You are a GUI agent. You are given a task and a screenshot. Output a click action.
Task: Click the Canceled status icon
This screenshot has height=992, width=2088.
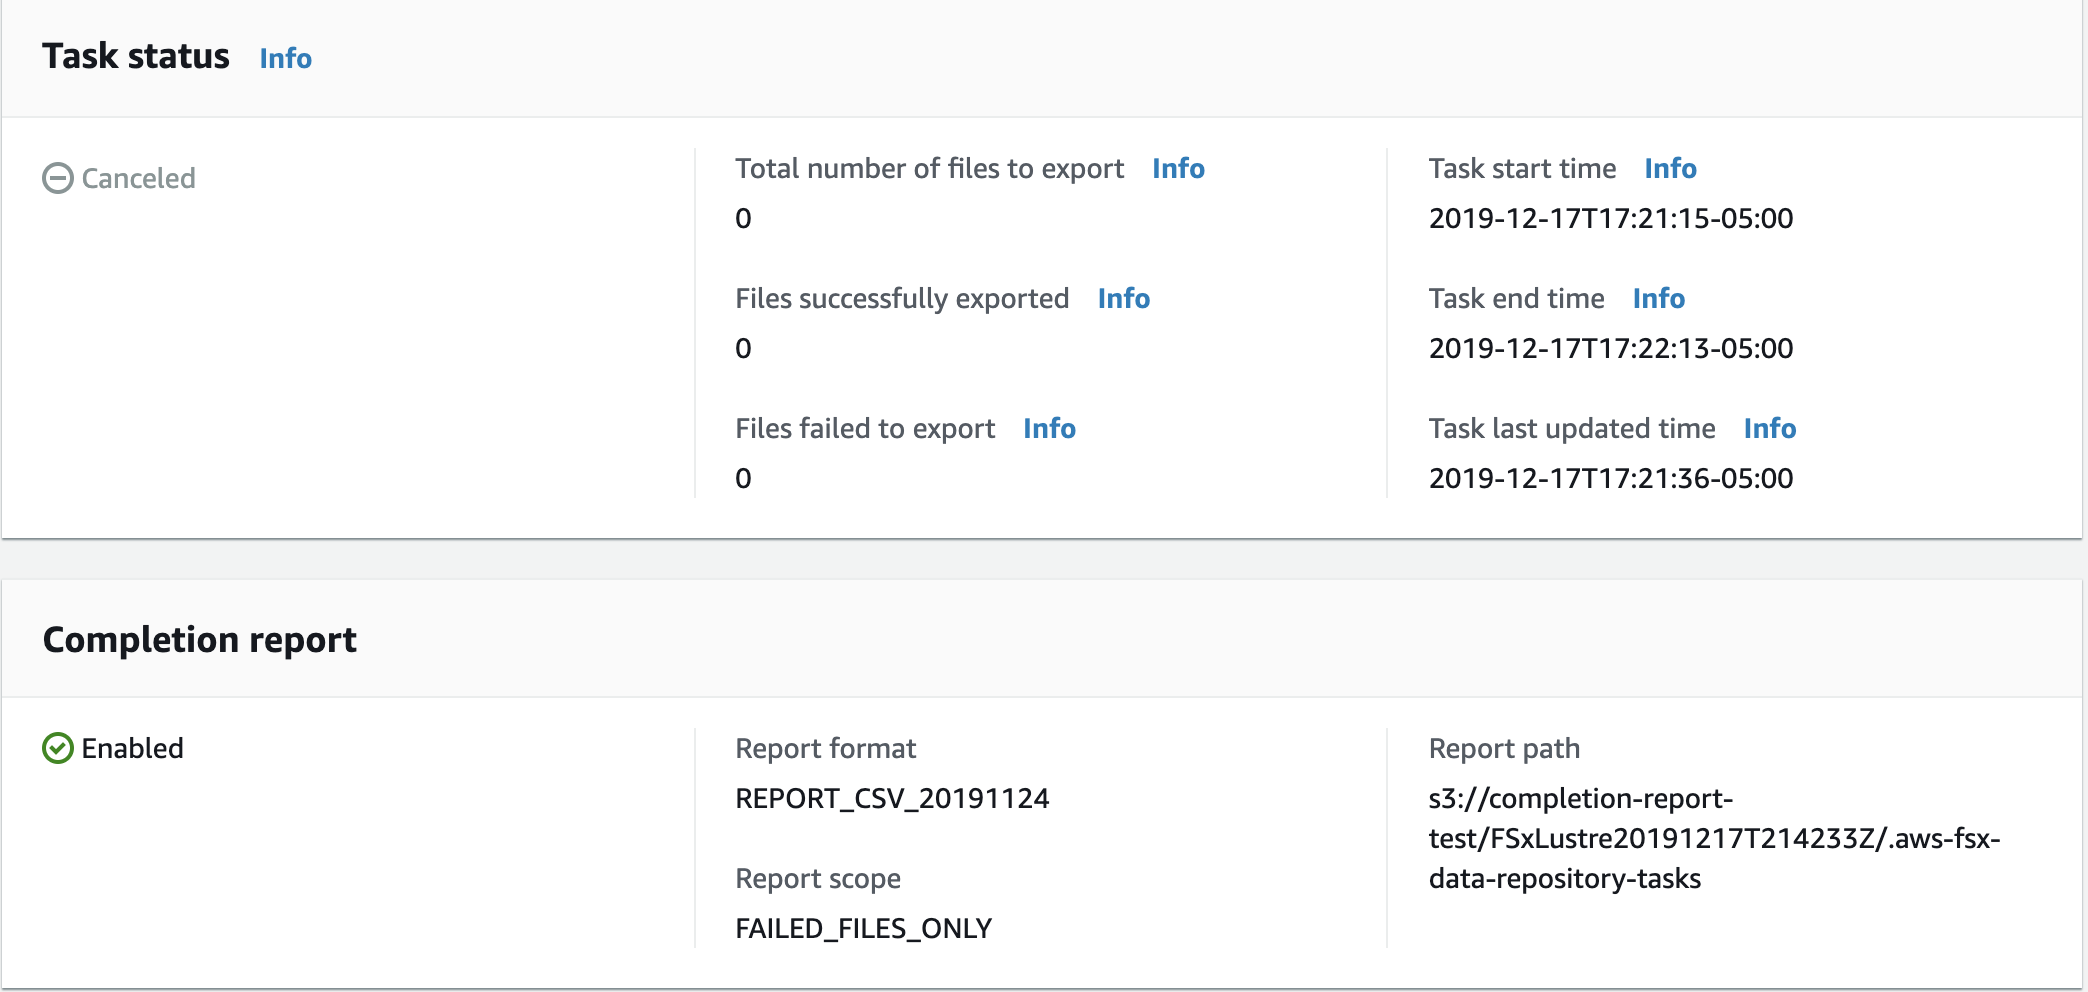(x=57, y=178)
